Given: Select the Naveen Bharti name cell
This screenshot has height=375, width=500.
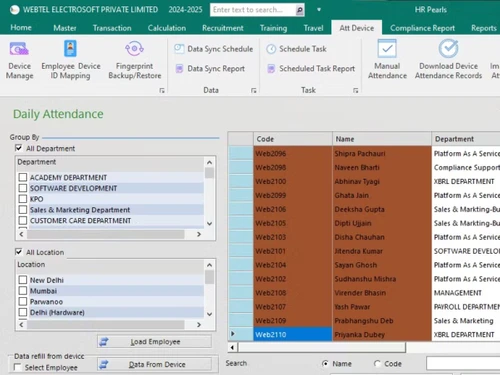Looking at the screenshot, I should (x=382, y=167).
